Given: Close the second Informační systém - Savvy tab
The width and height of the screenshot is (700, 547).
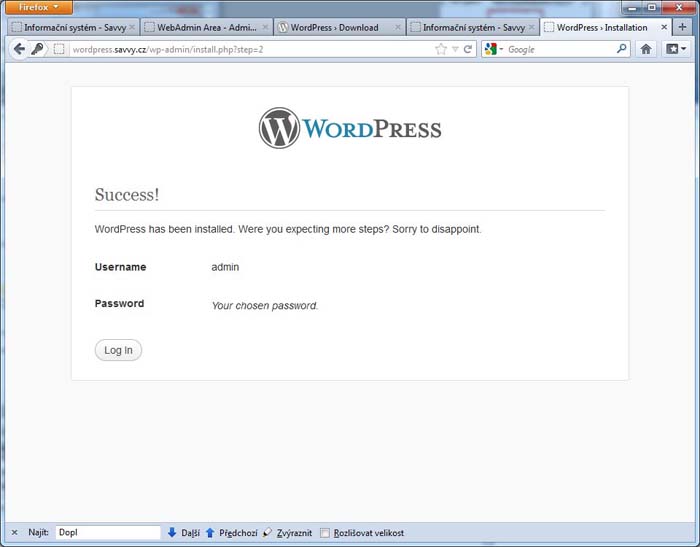Looking at the screenshot, I should click(x=531, y=28).
